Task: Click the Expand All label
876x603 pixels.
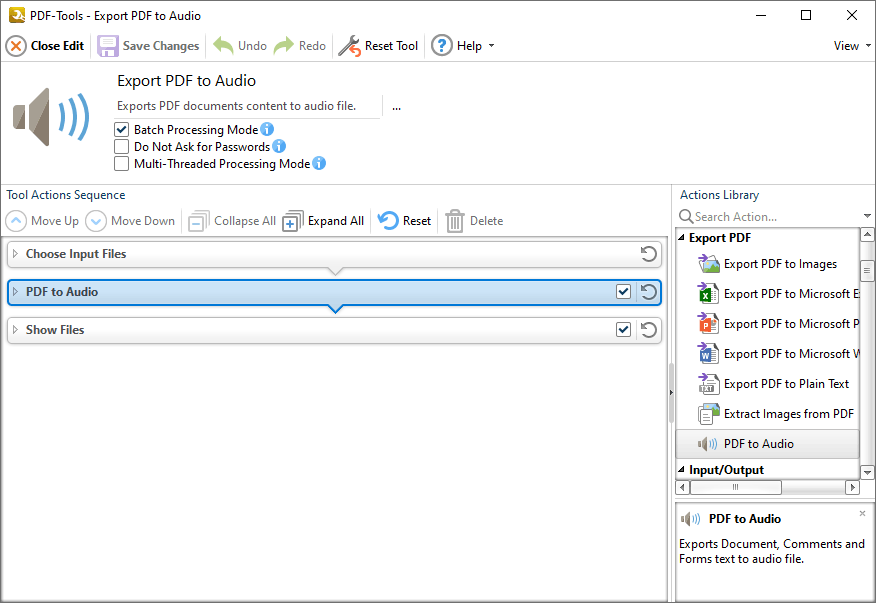Action: coord(336,221)
